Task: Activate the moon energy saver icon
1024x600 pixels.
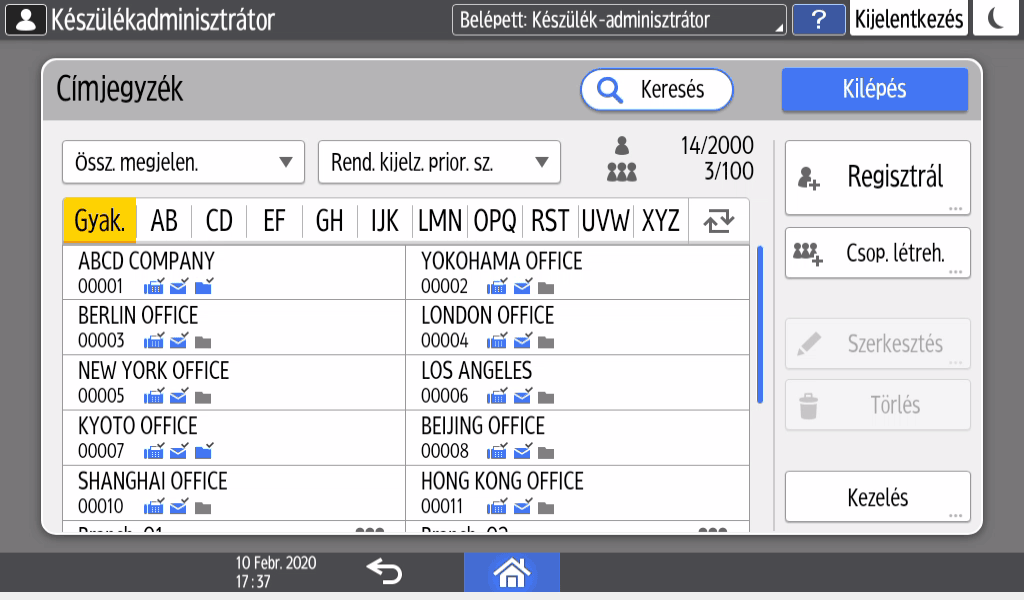Action: [x=995, y=19]
